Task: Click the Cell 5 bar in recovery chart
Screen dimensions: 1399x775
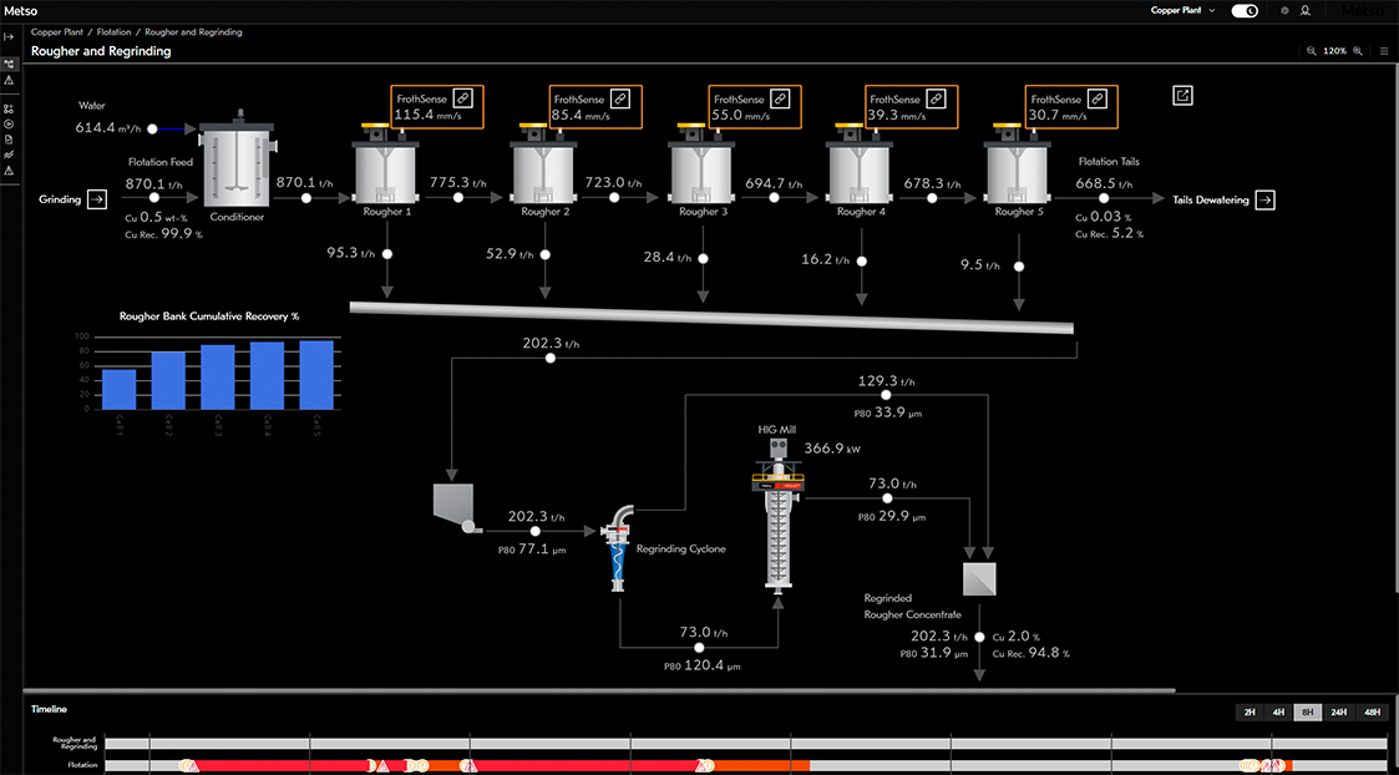Action: 316,376
